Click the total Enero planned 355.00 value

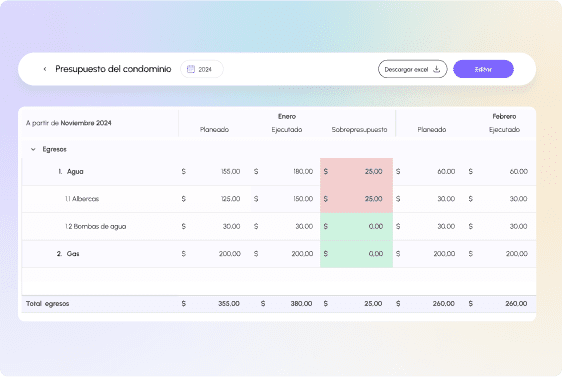[229, 304]
